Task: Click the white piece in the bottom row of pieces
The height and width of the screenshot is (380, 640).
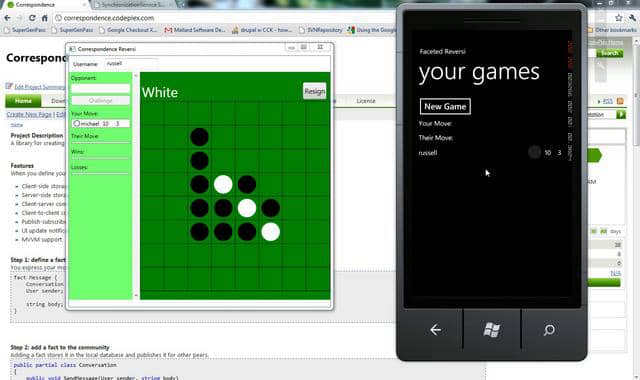Action: point(271,232)
